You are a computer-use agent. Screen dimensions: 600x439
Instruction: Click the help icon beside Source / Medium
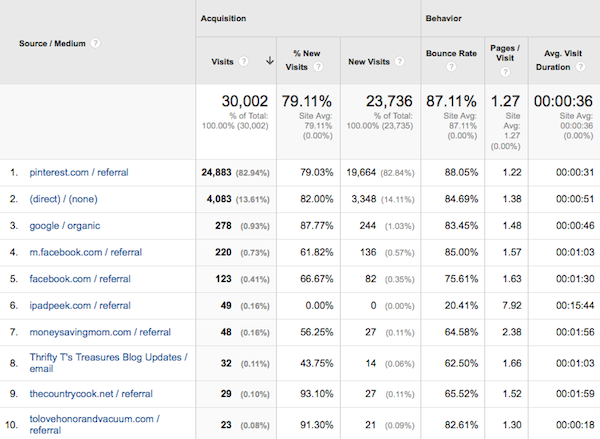96,44
